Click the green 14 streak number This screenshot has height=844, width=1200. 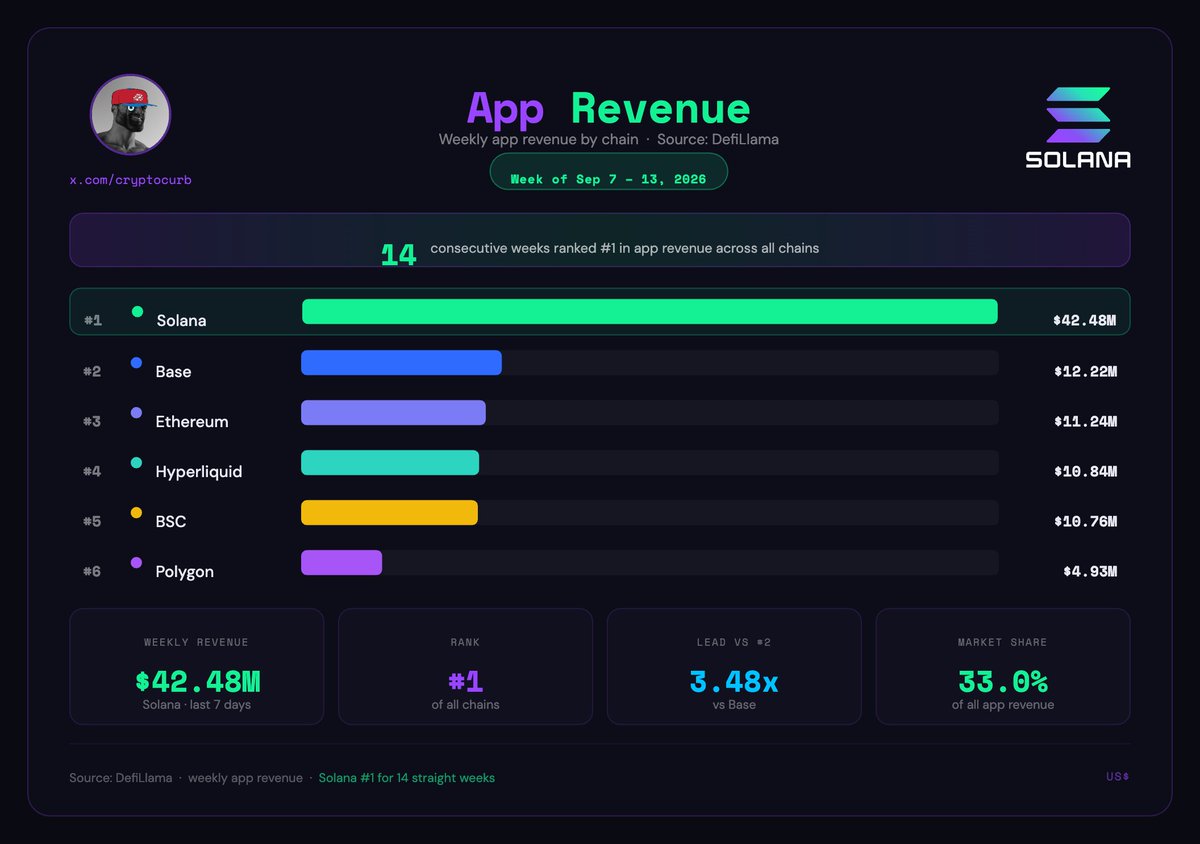[x=398, y=255]
